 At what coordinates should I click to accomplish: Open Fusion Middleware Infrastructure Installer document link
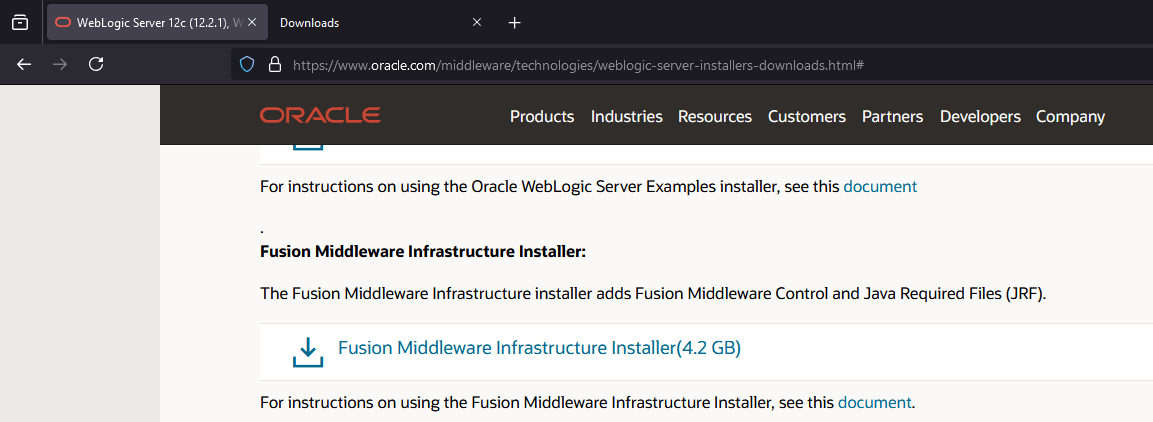(x=874, y=403)
